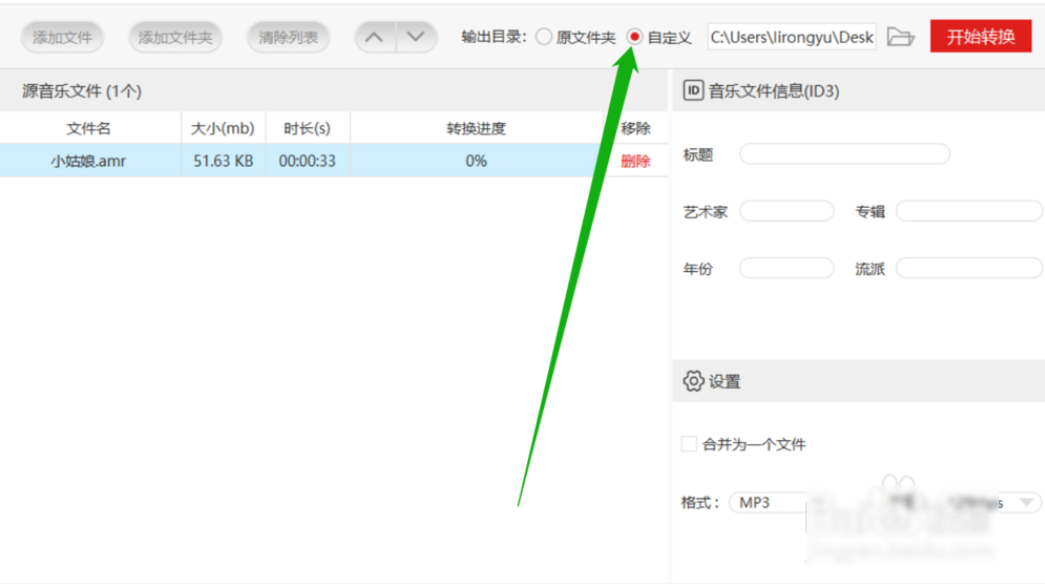The image size is (1045, 584).
Task: Select the 原文件夹 output directory option
Action: [544, 36]
